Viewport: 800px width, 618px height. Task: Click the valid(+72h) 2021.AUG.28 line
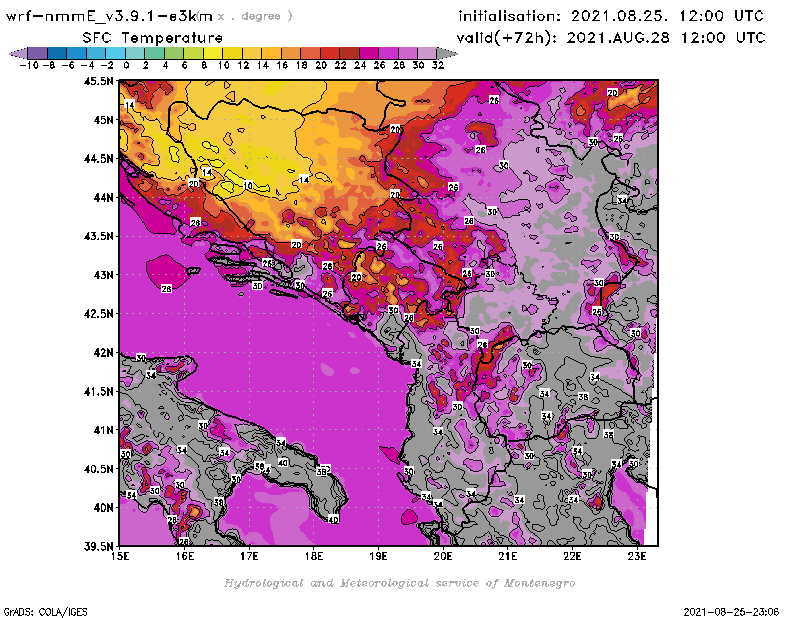(x=611, y=37)
